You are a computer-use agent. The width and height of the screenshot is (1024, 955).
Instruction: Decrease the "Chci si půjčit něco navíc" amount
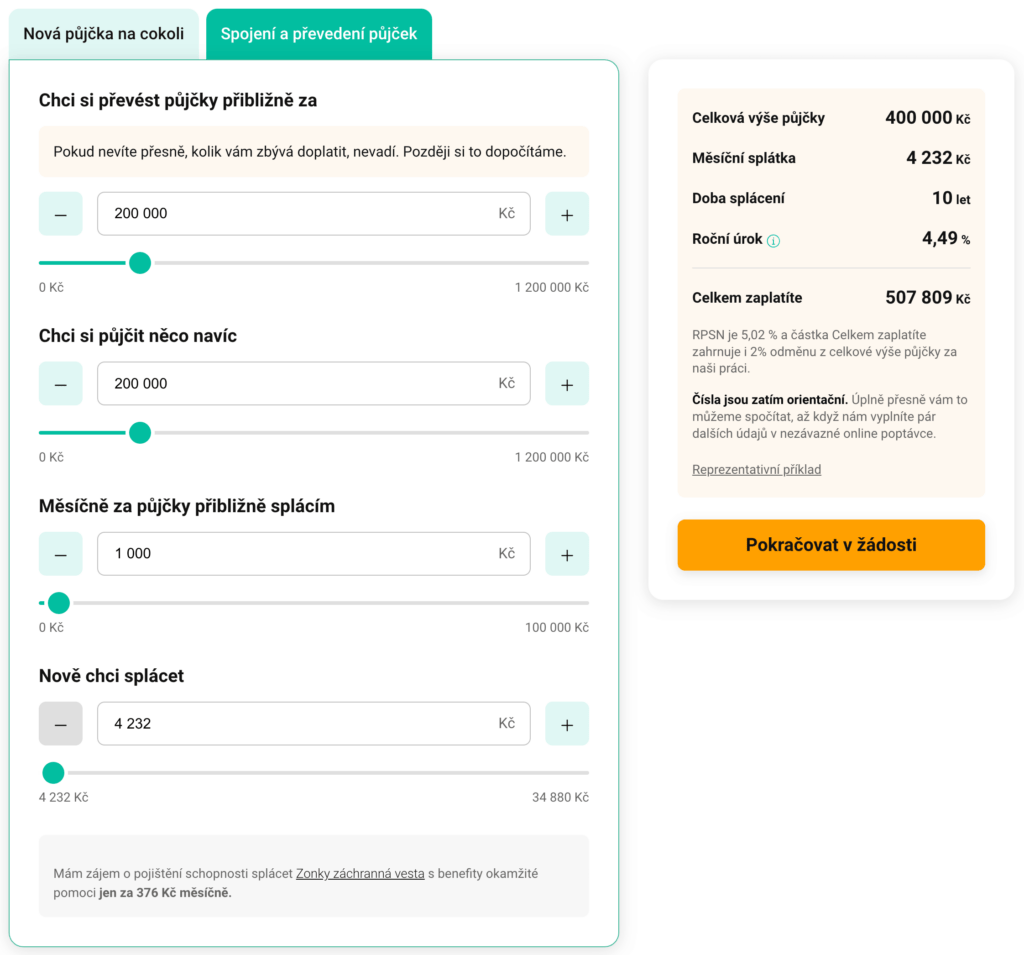pos(60,383)
